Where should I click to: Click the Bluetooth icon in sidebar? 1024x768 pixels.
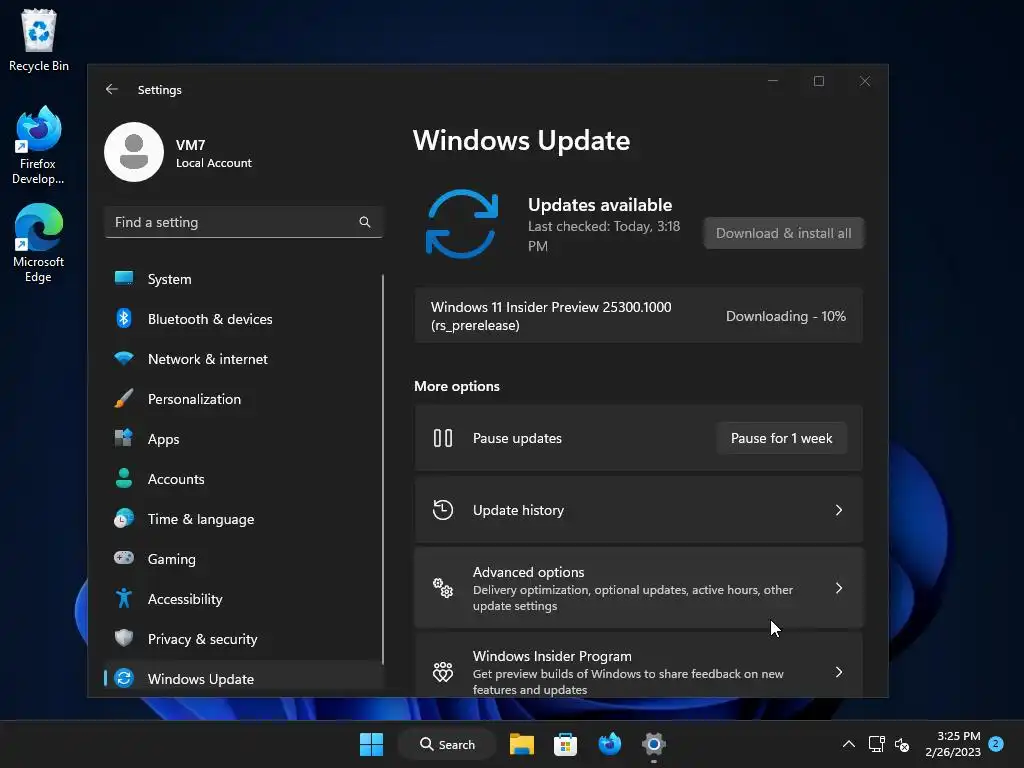tap(123, 319)
